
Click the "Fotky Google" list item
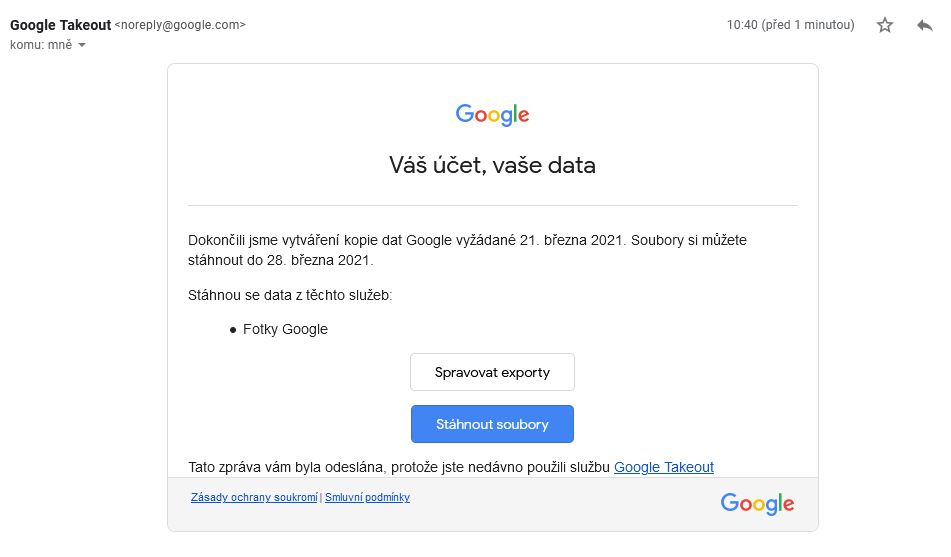point(285,329)
